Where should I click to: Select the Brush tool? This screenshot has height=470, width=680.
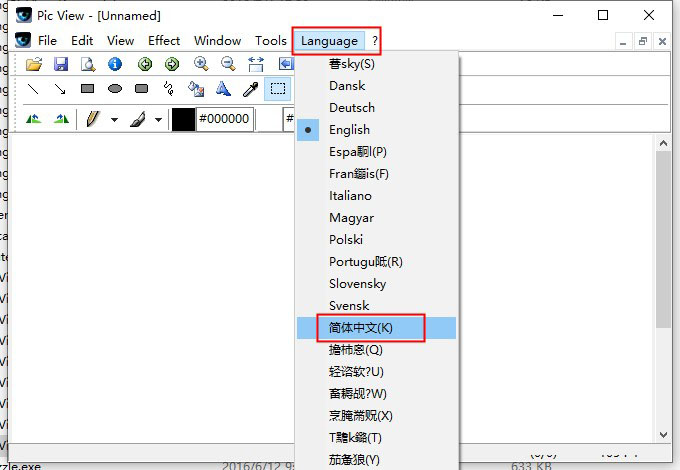(x=138, y=119)
